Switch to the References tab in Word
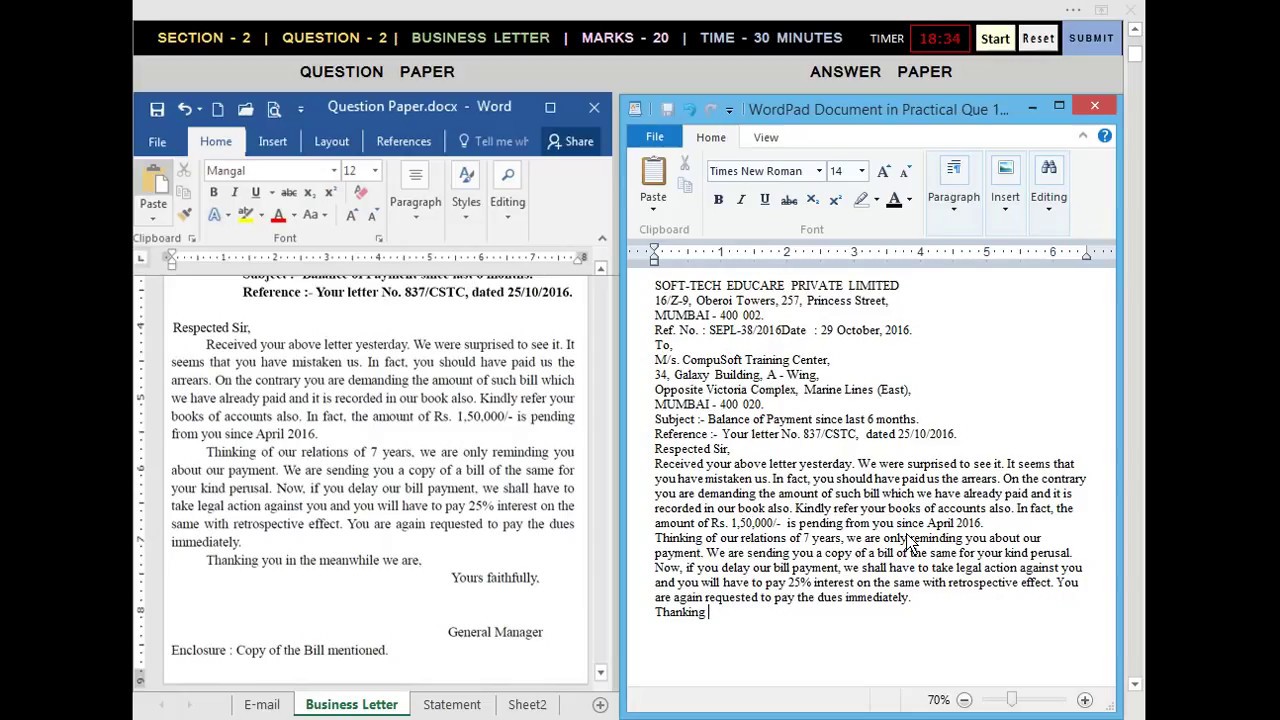The image size is (1280, 720). coord(404,142)
